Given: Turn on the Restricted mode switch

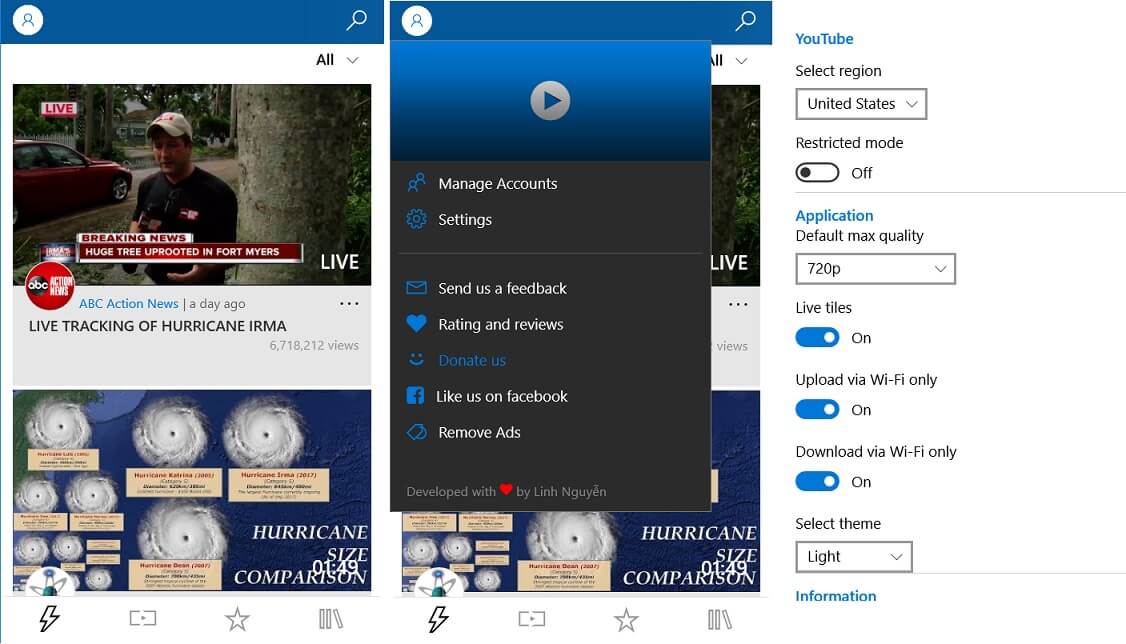Looking at the screenshot, I should coord(817,173).
